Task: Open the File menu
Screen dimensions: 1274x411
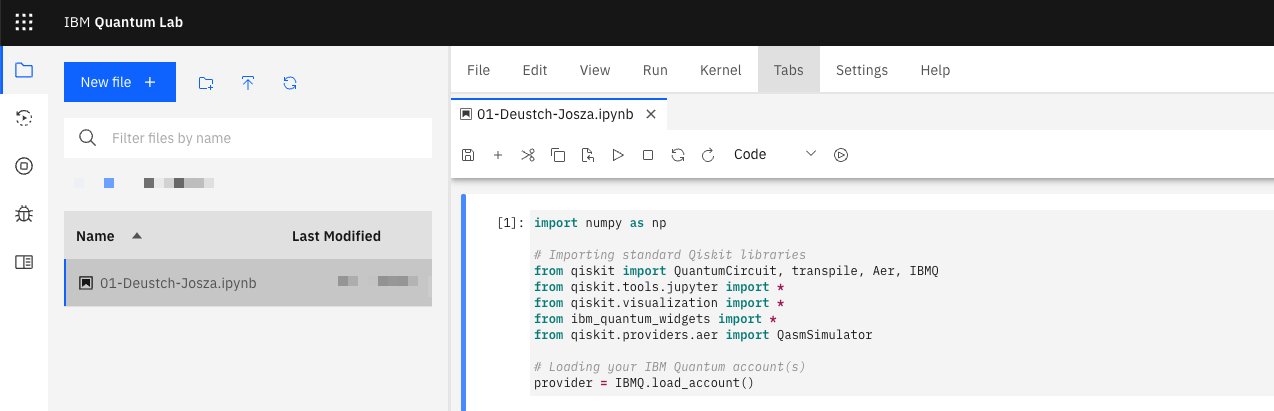Action: tap(479, 70)
